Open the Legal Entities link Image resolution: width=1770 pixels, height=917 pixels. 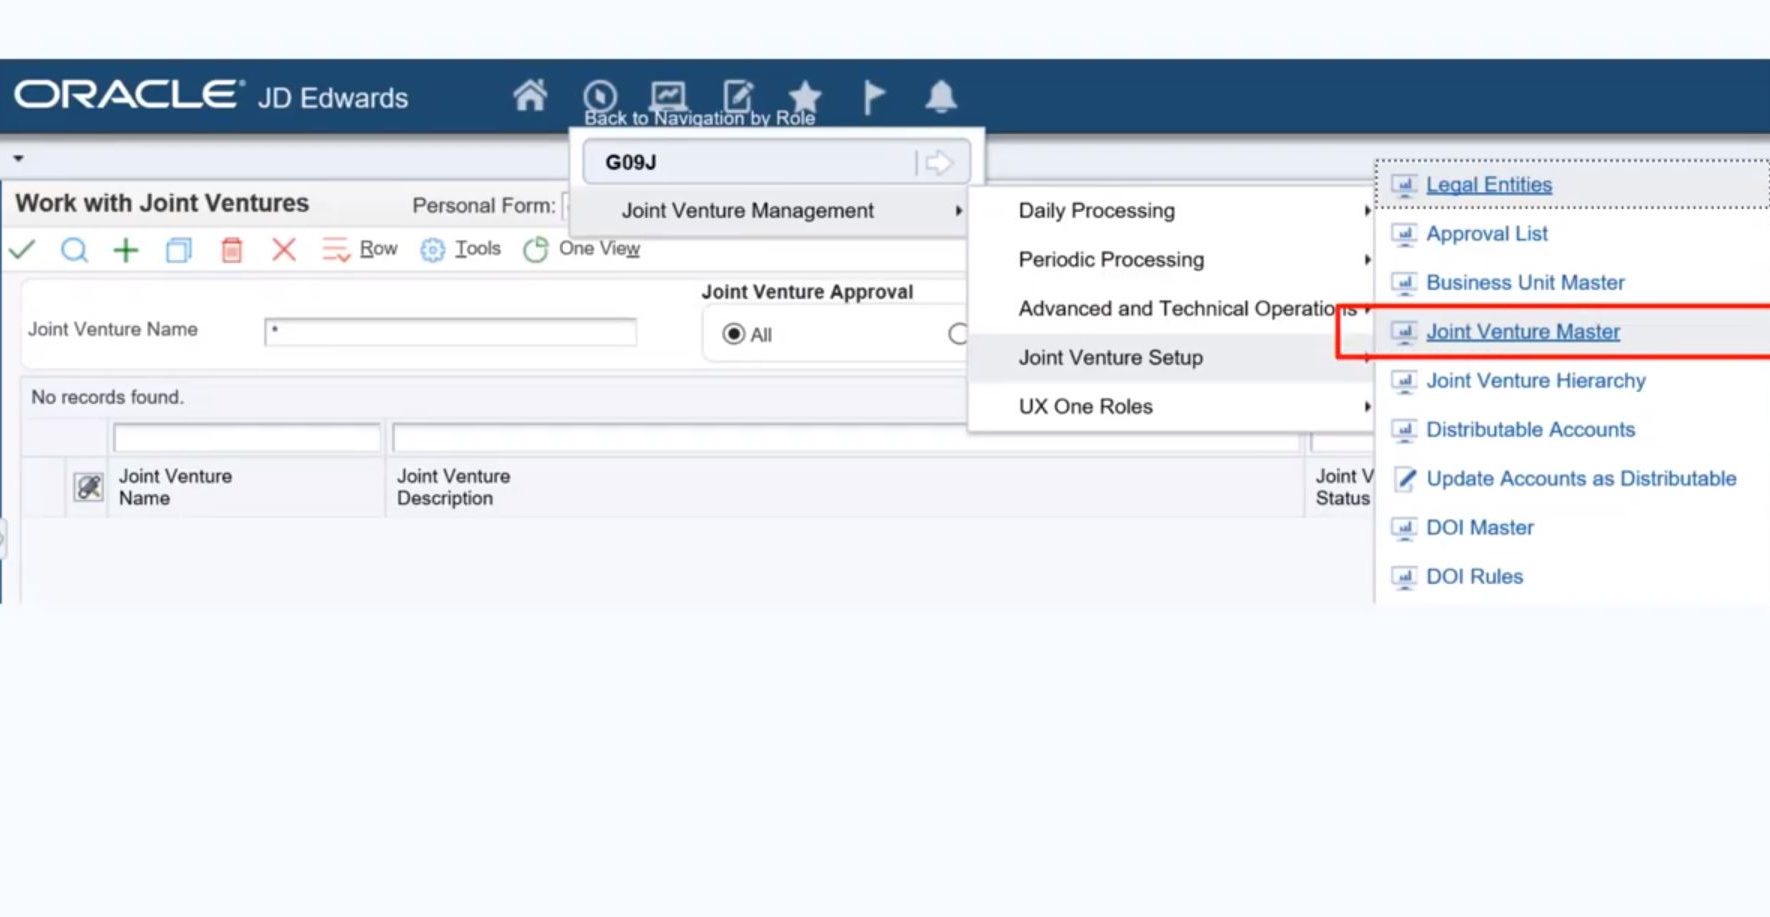(x=1489, y=185)
